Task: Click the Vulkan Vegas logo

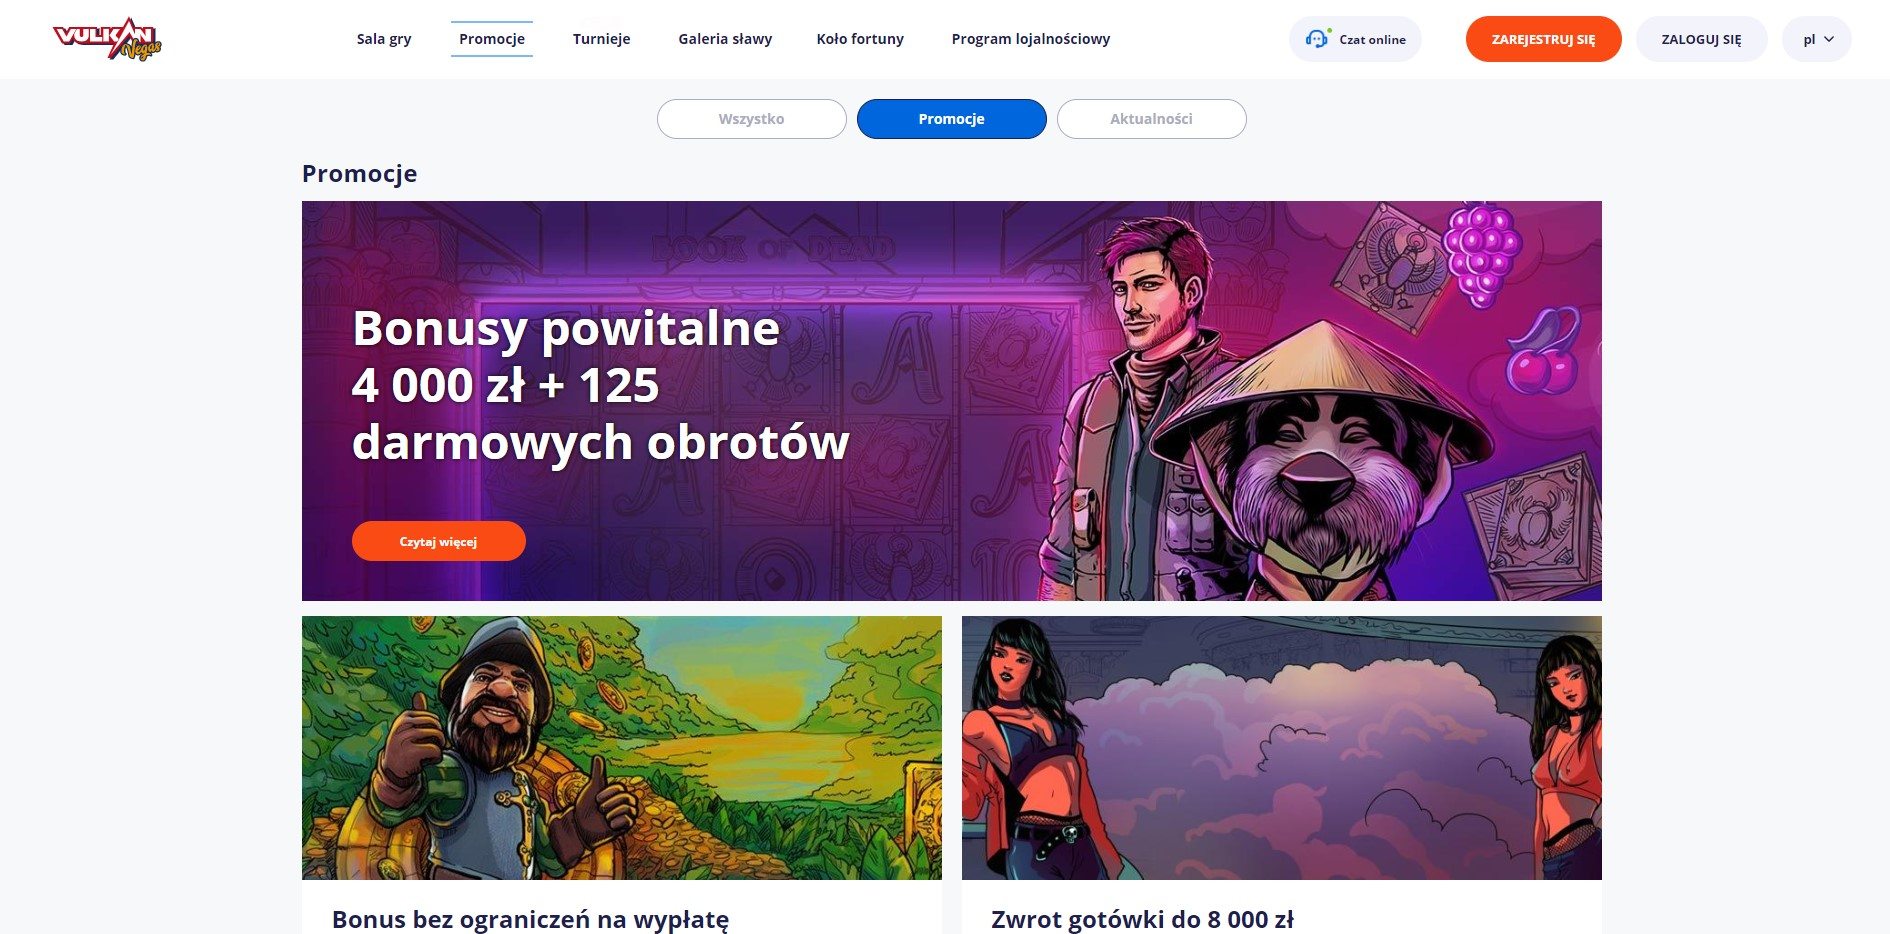Action: pos(107,39)
